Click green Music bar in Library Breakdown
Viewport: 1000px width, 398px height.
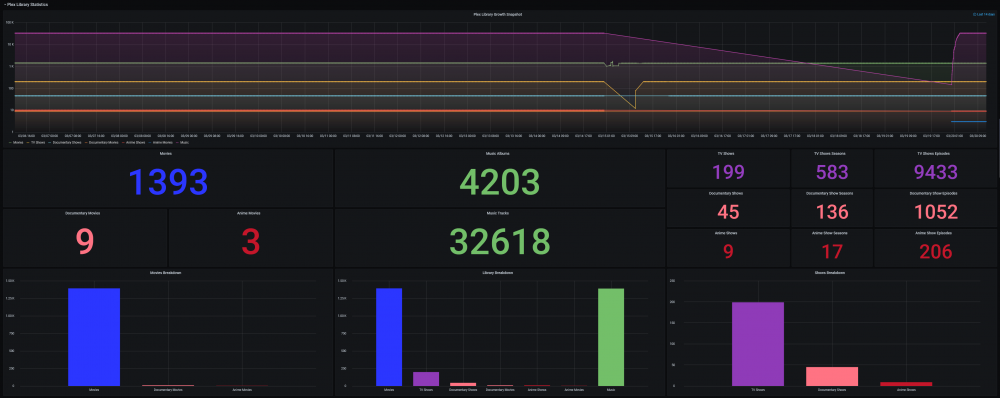pos(611,337)
